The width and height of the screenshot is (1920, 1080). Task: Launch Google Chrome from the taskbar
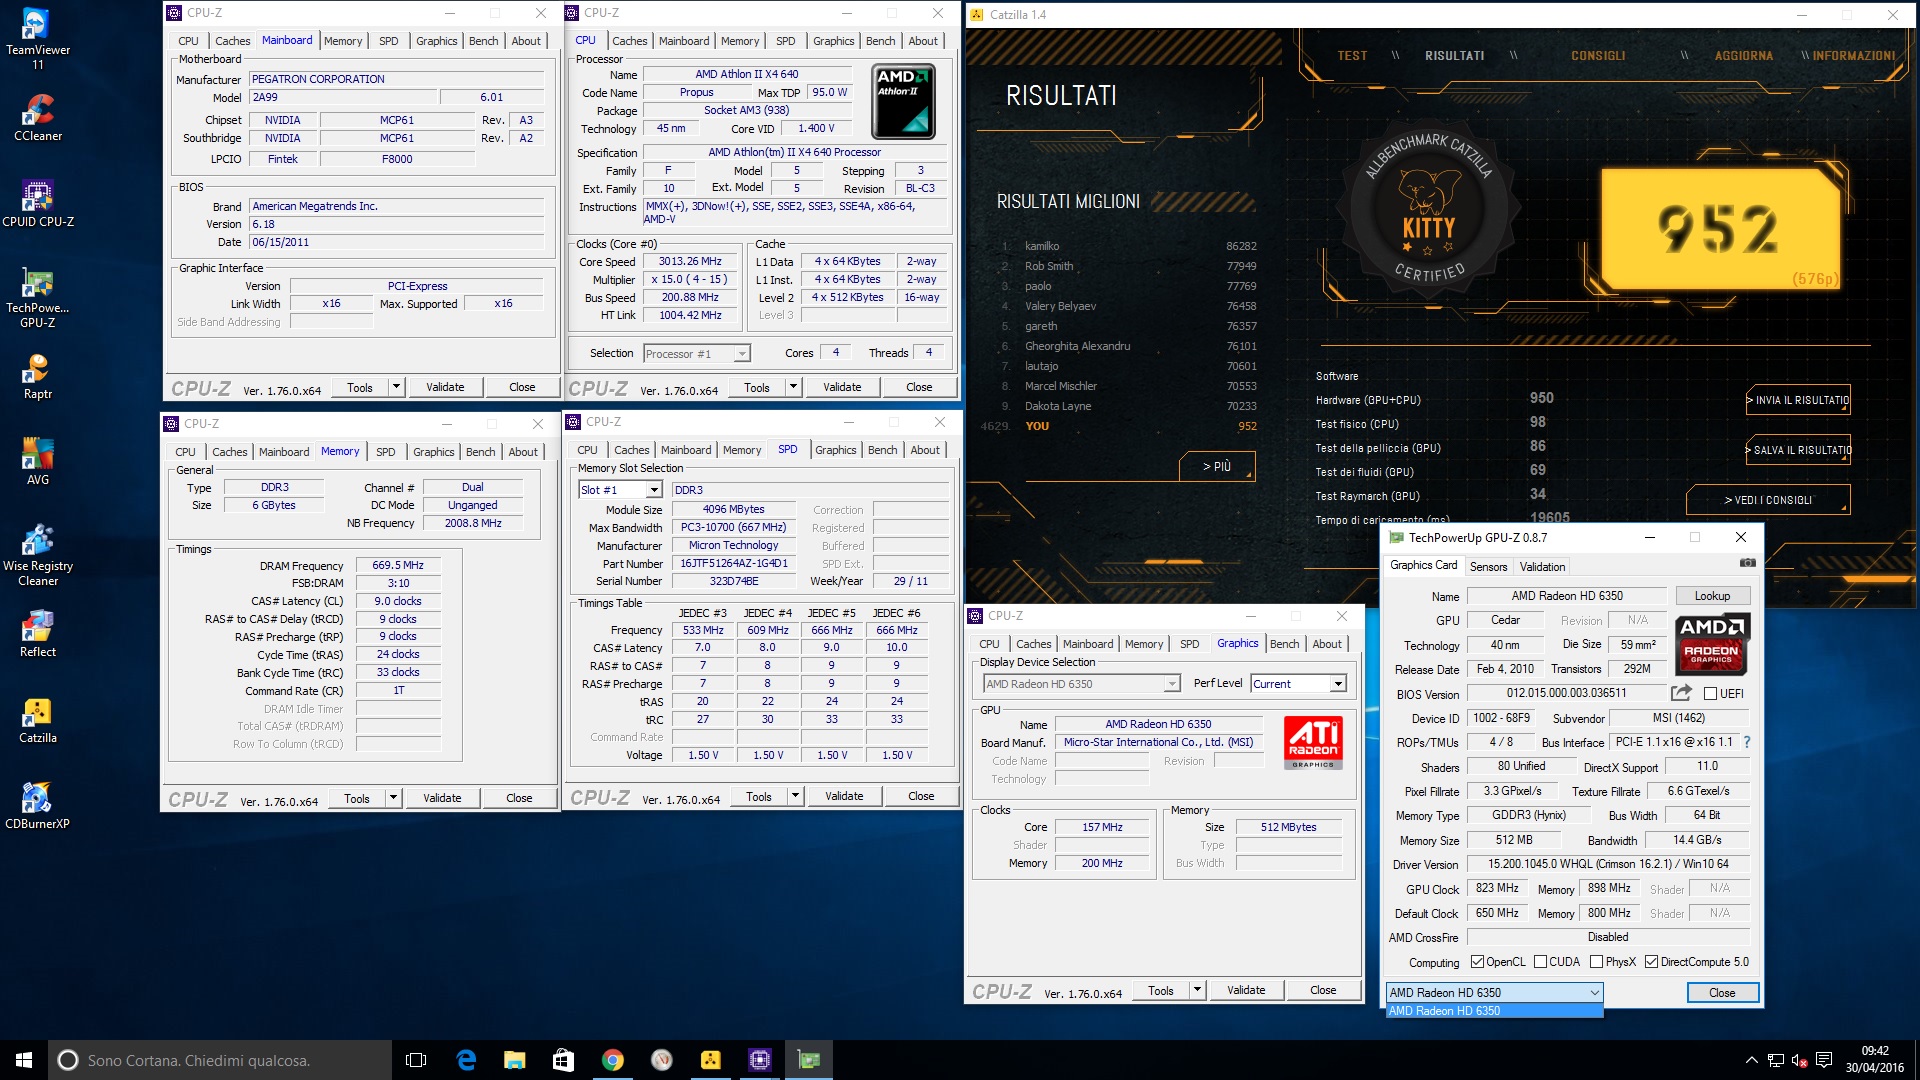pyautogui.click(x=613, y=1060)
